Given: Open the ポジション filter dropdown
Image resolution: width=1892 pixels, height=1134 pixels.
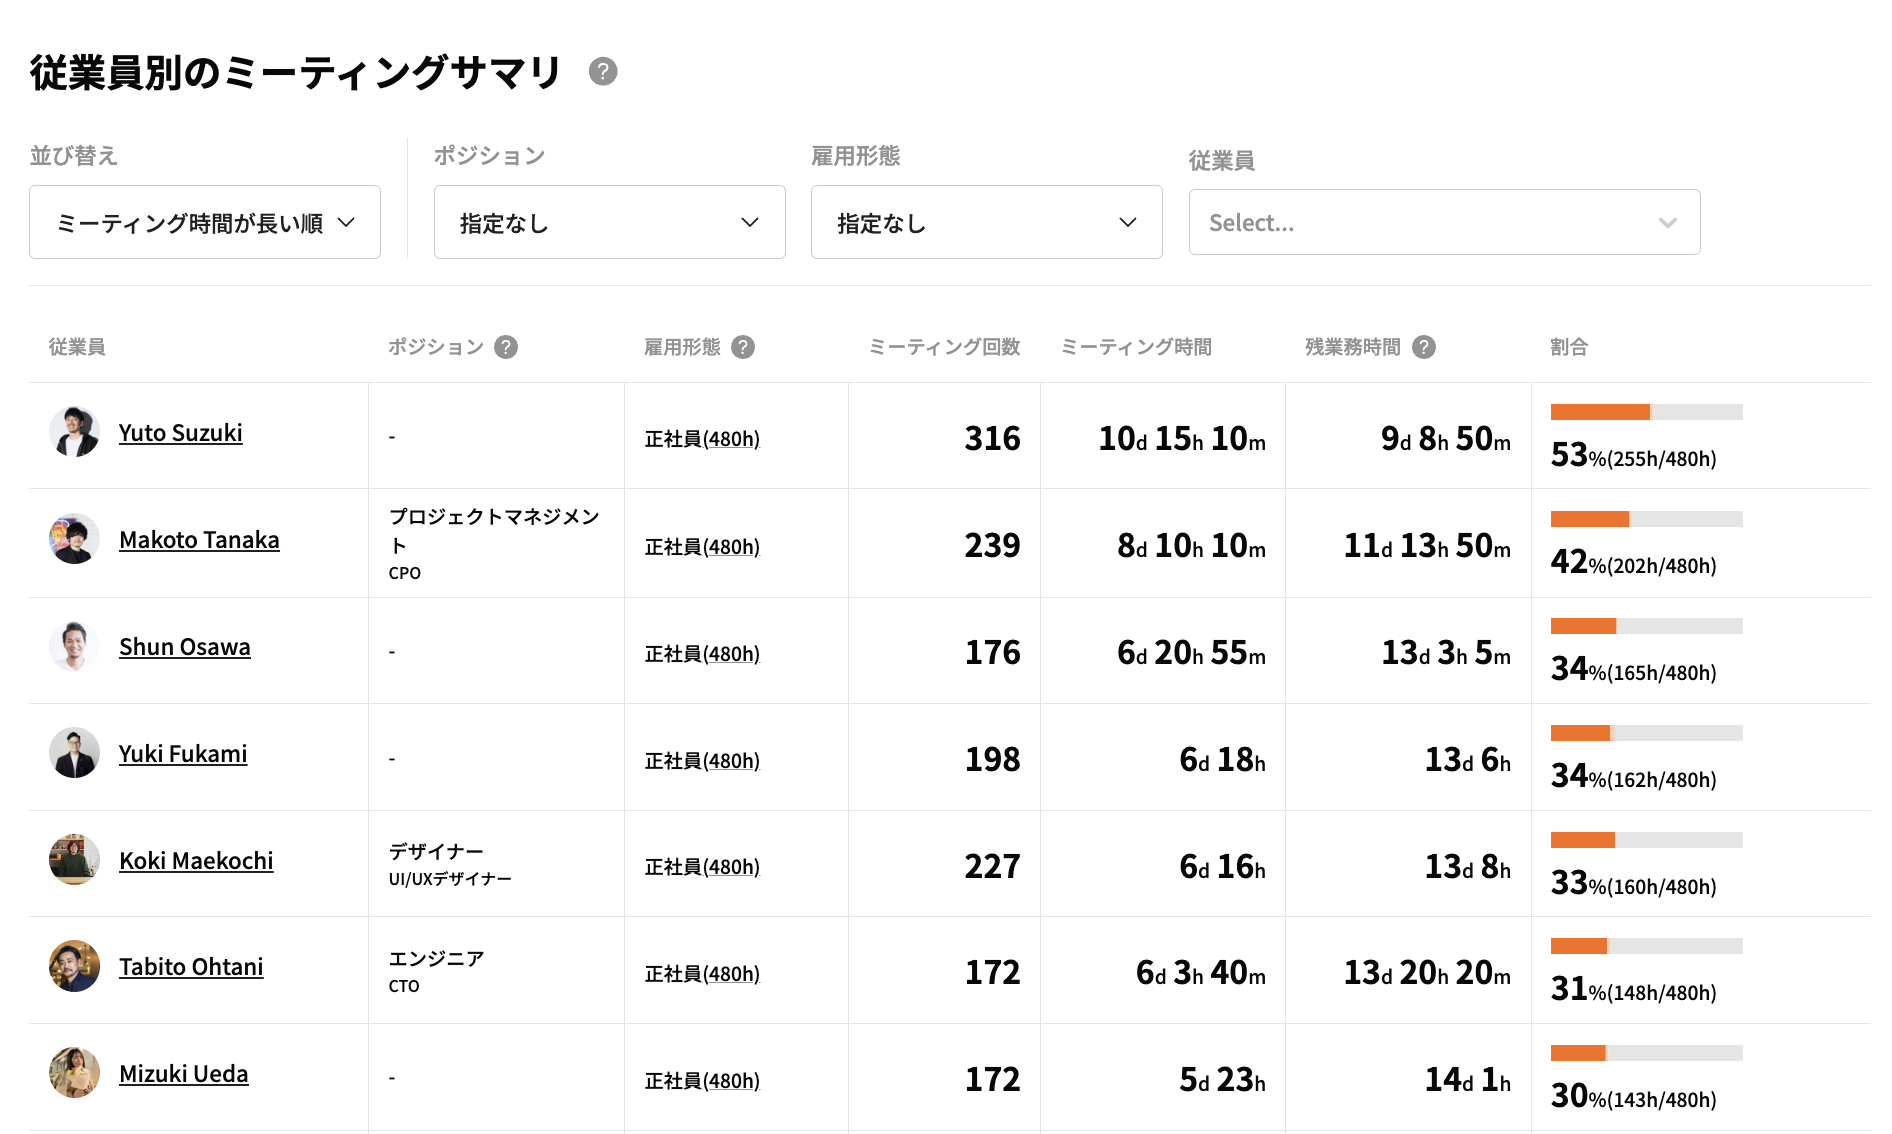Looking at the screenshot, I should coord(609,223).
